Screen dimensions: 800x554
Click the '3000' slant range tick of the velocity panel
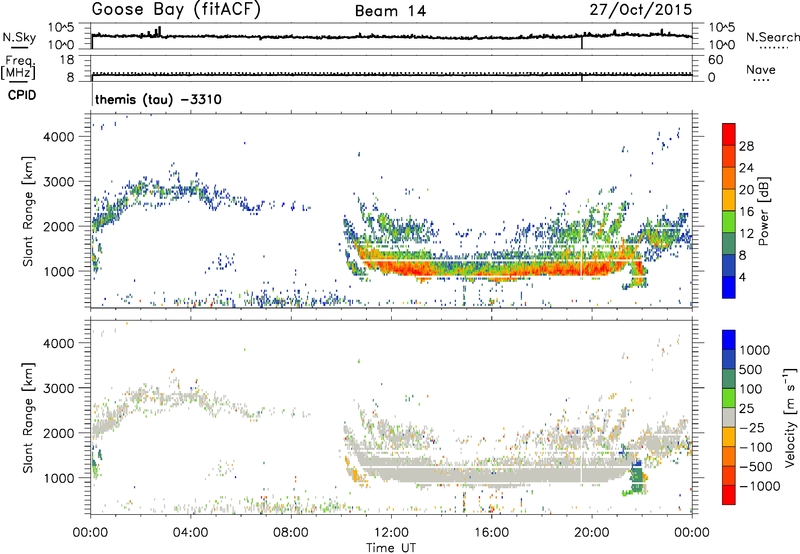pos(59,388)
